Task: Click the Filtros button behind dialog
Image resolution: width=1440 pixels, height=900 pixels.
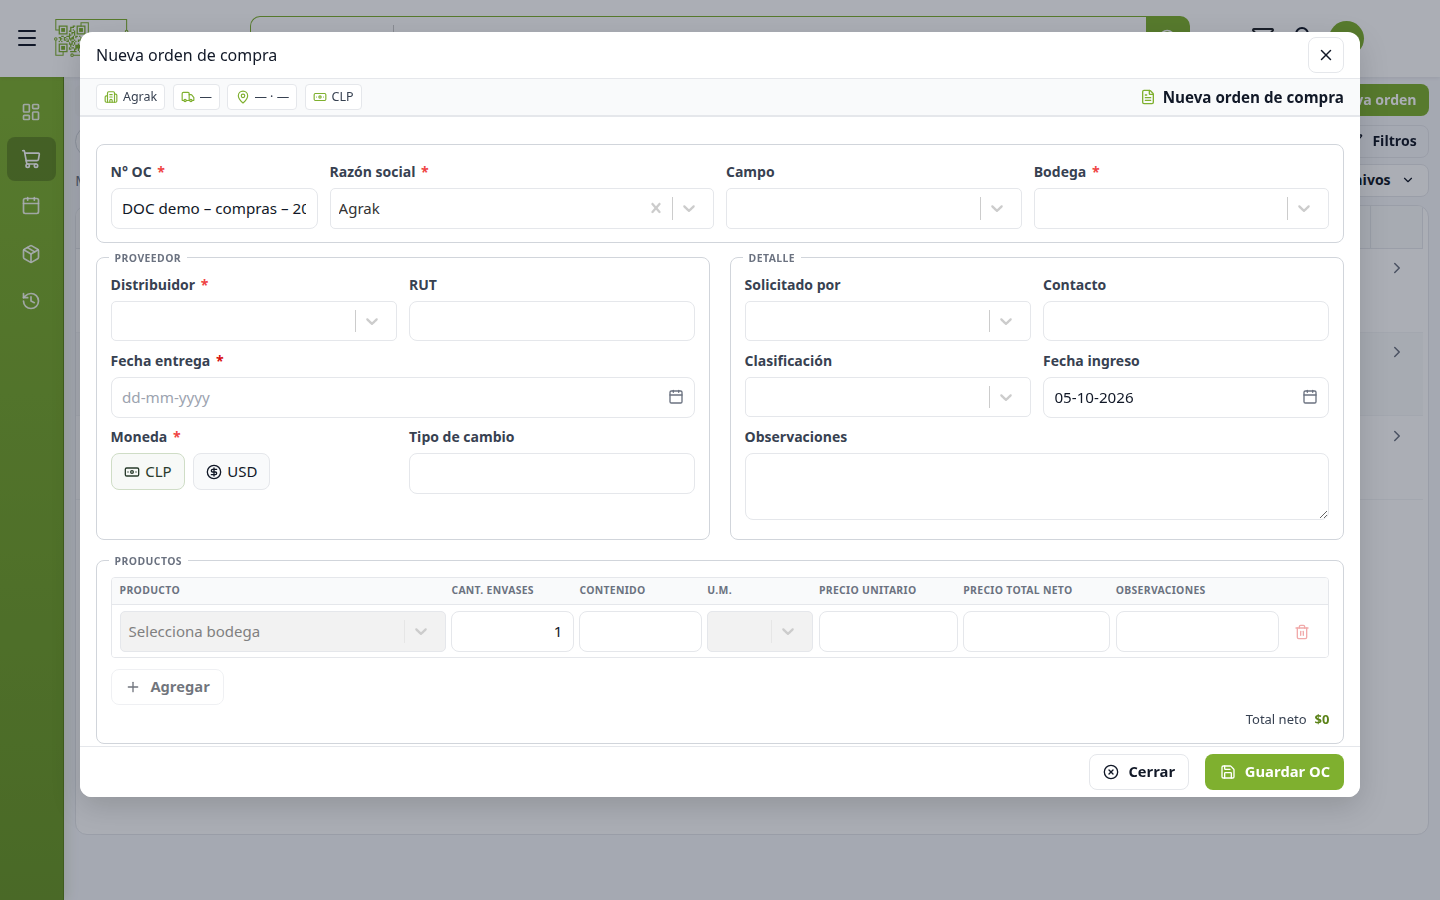Action: [1394, 141]
